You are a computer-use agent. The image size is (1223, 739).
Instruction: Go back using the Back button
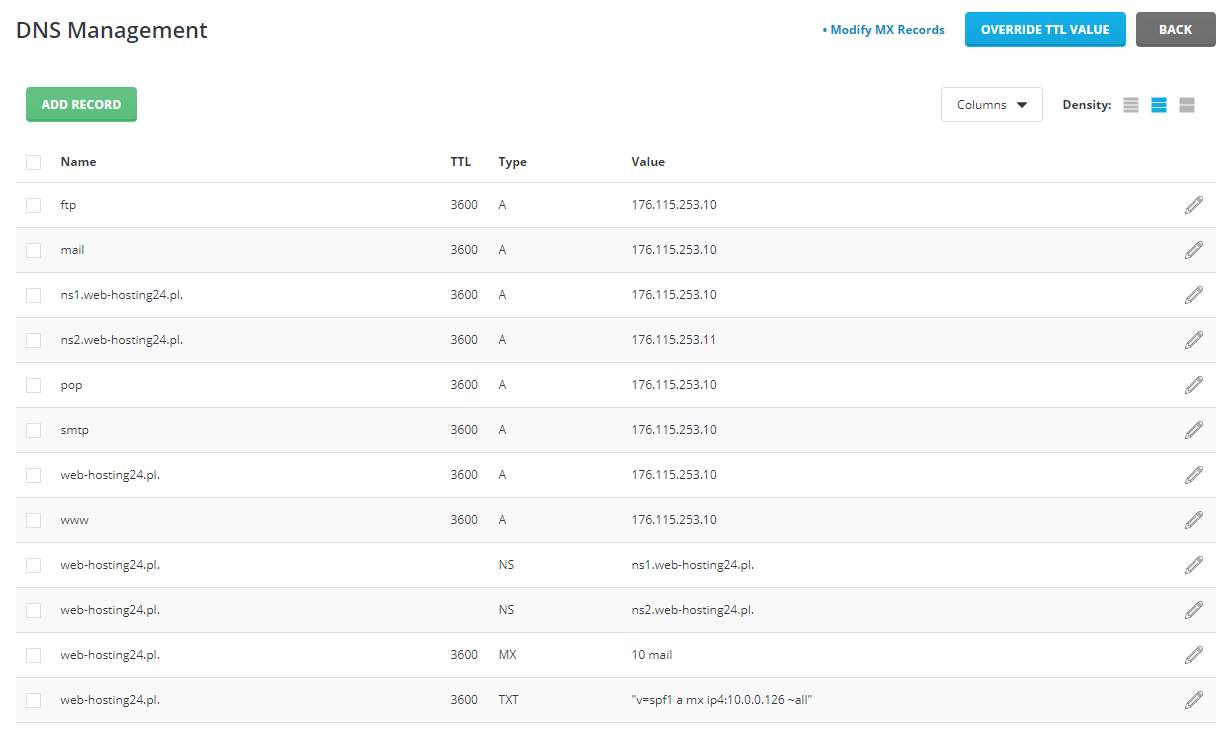click(1175, 30)
